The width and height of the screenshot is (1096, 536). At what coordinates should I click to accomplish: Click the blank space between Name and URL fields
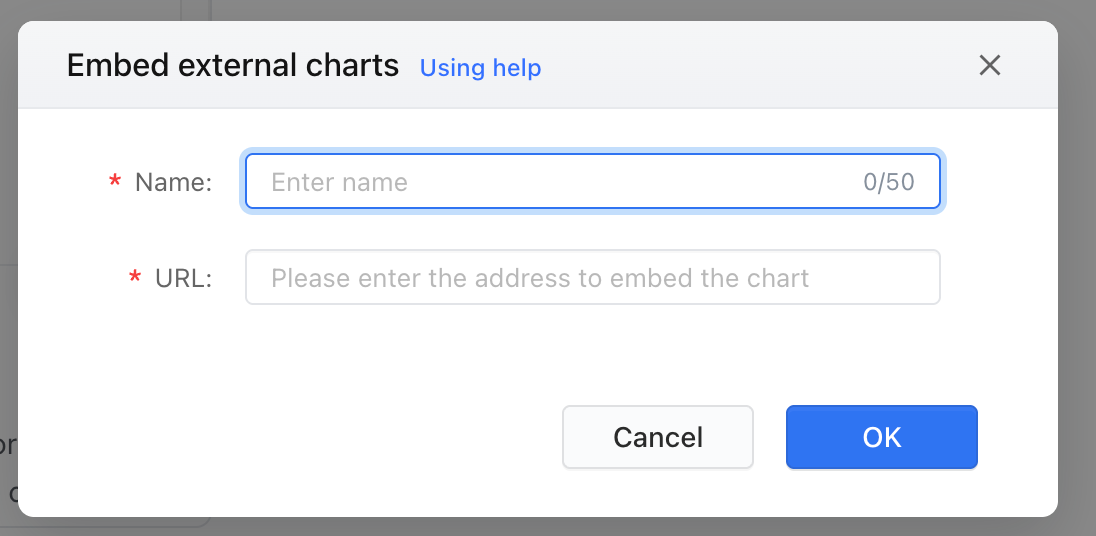coord(593,229)
